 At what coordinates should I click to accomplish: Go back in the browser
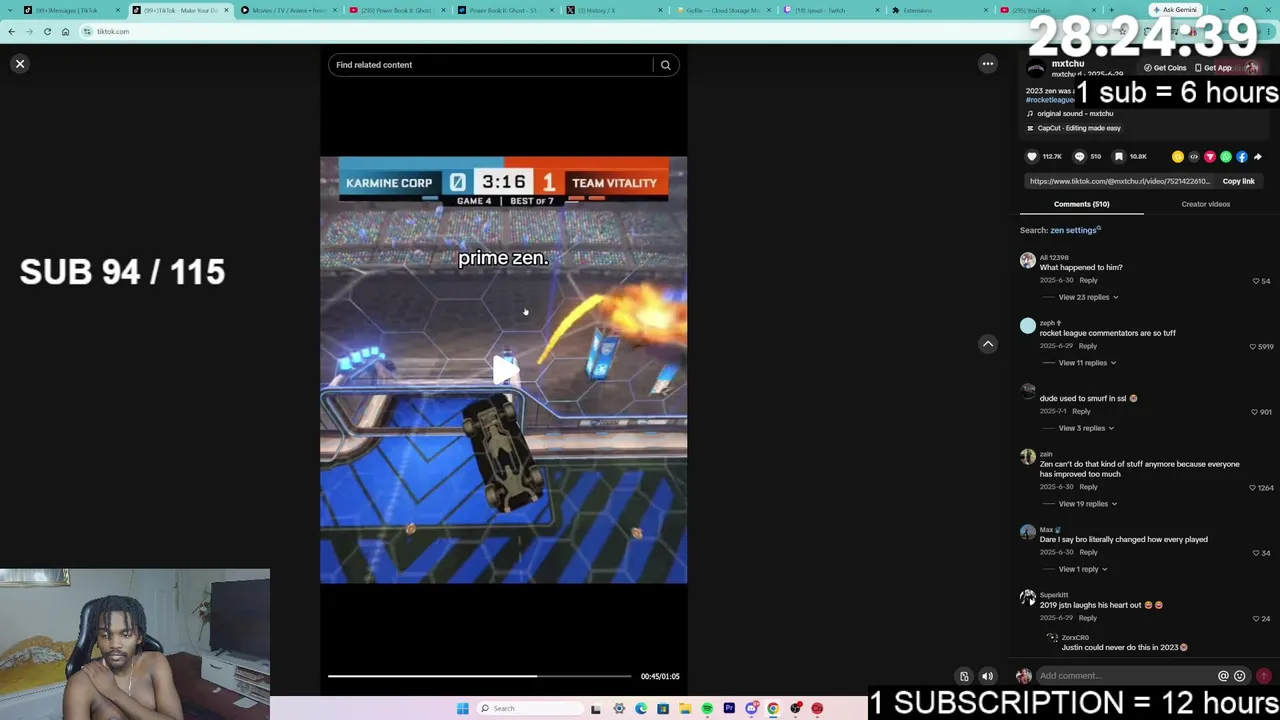[x=11, y=32]
